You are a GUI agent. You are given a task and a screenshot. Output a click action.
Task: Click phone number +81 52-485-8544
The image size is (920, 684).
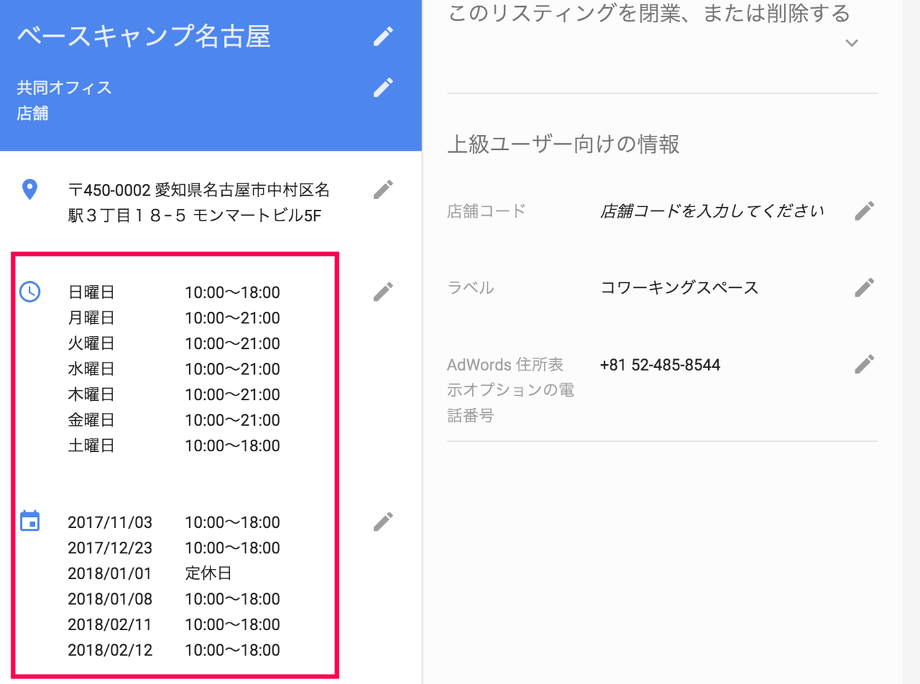660,365
